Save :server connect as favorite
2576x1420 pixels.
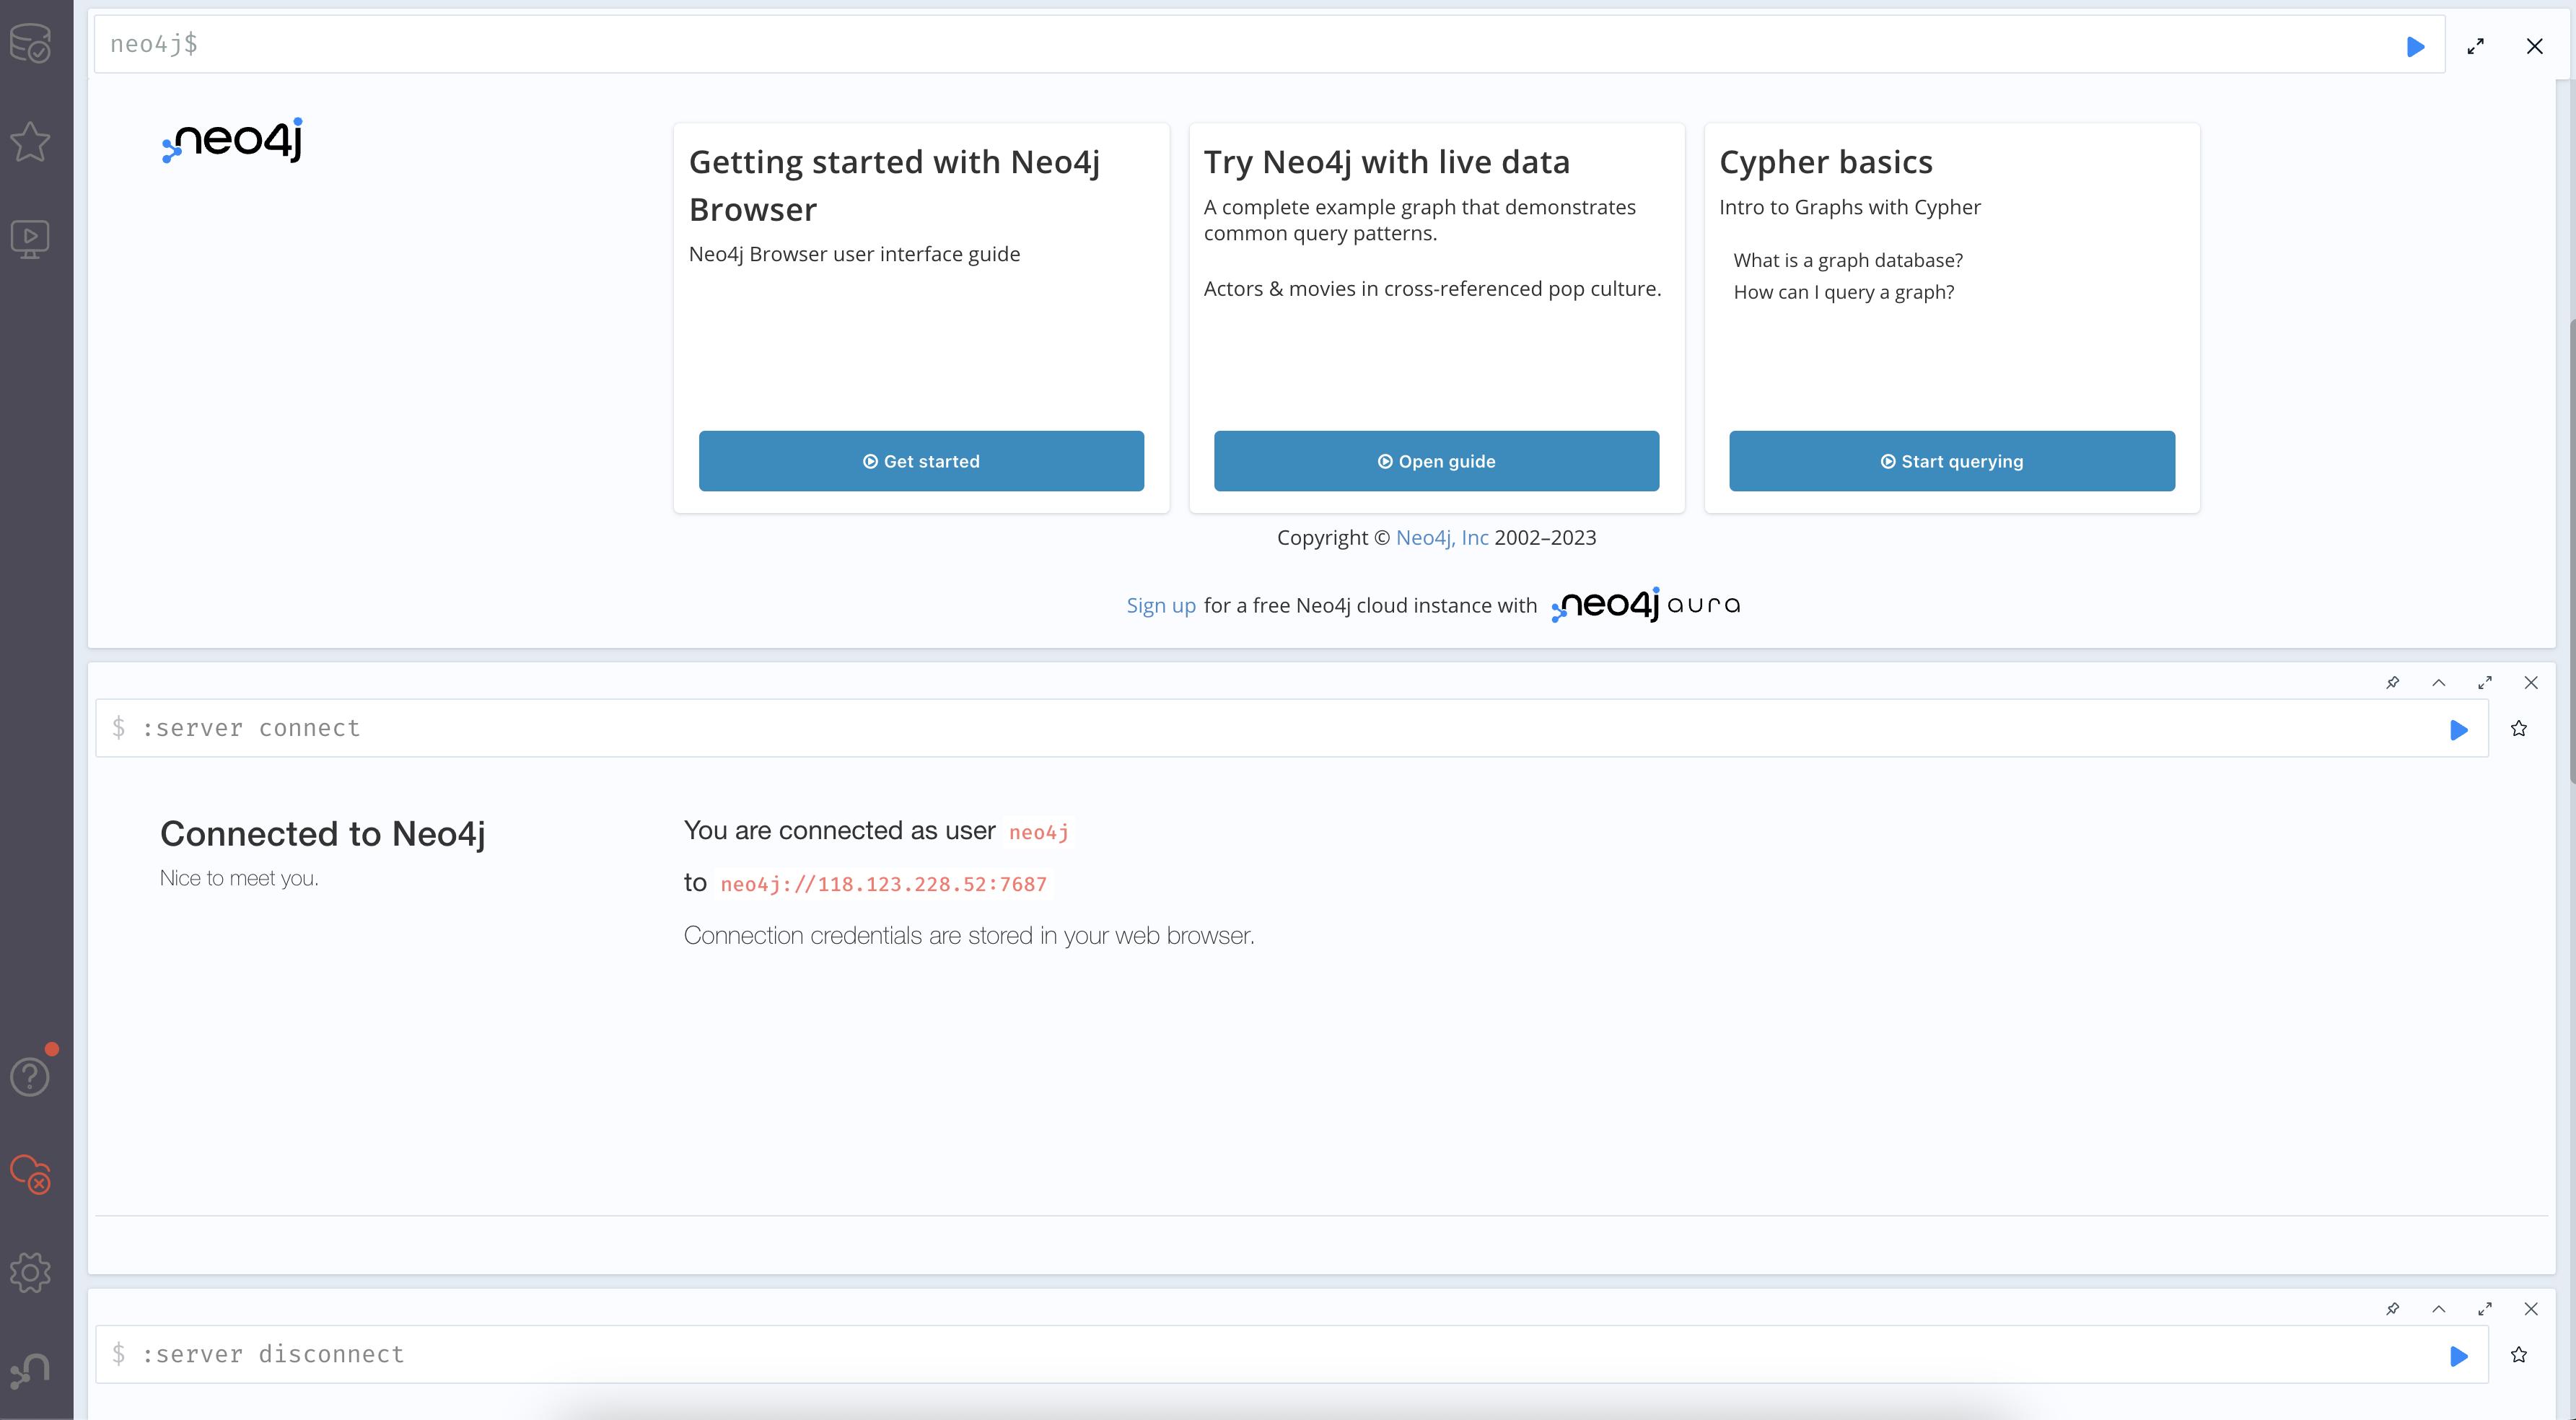(x=2519, y=728)
